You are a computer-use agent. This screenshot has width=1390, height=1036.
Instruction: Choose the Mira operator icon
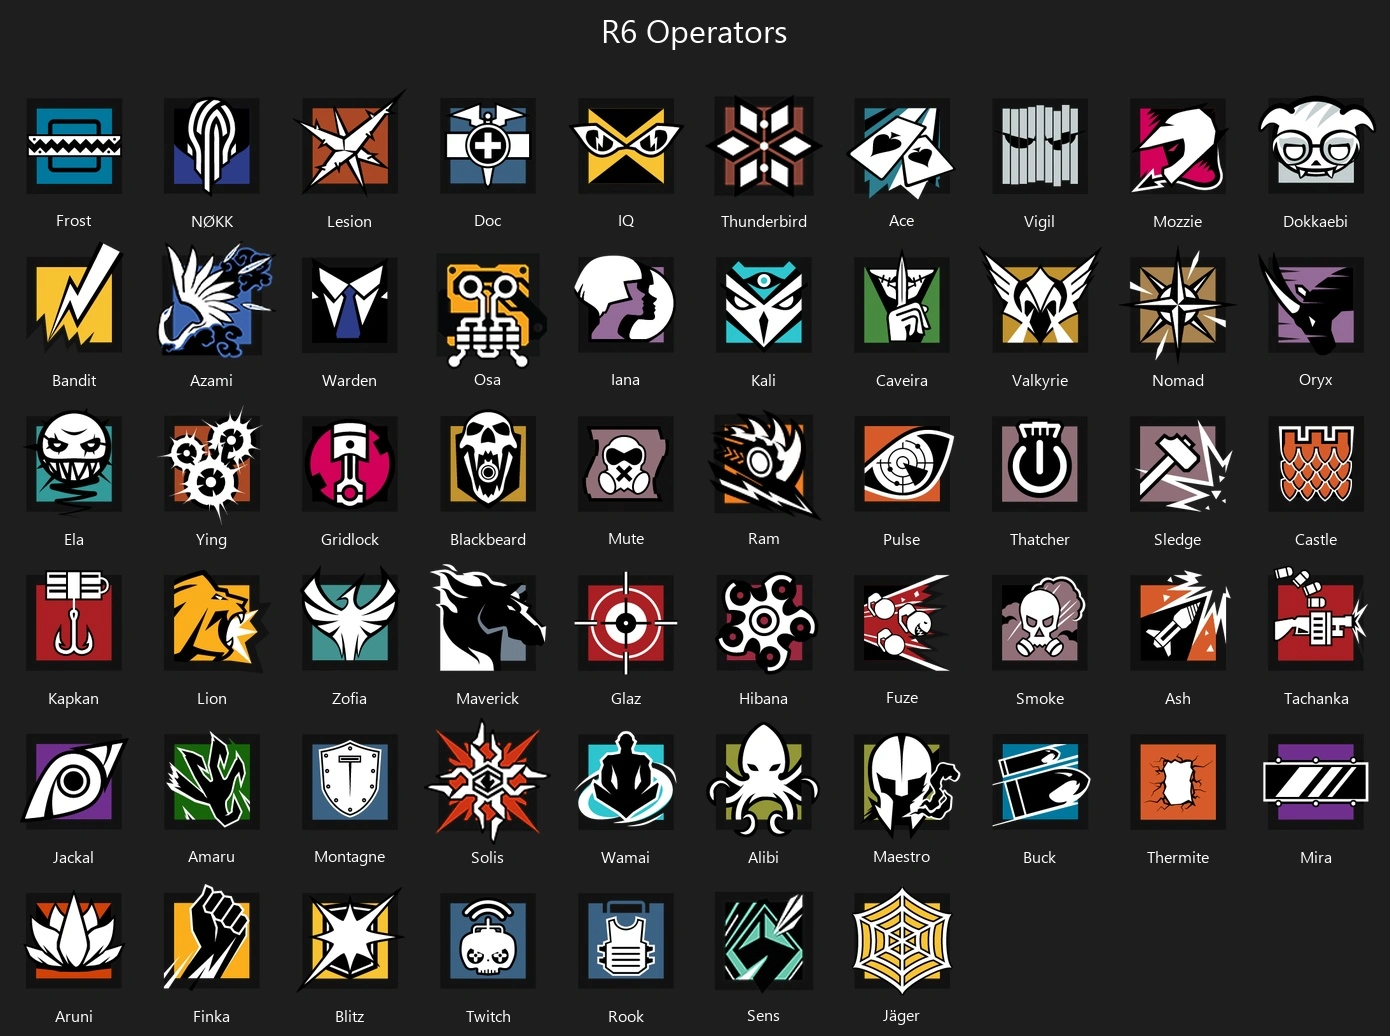click(x=1316, y=781)
